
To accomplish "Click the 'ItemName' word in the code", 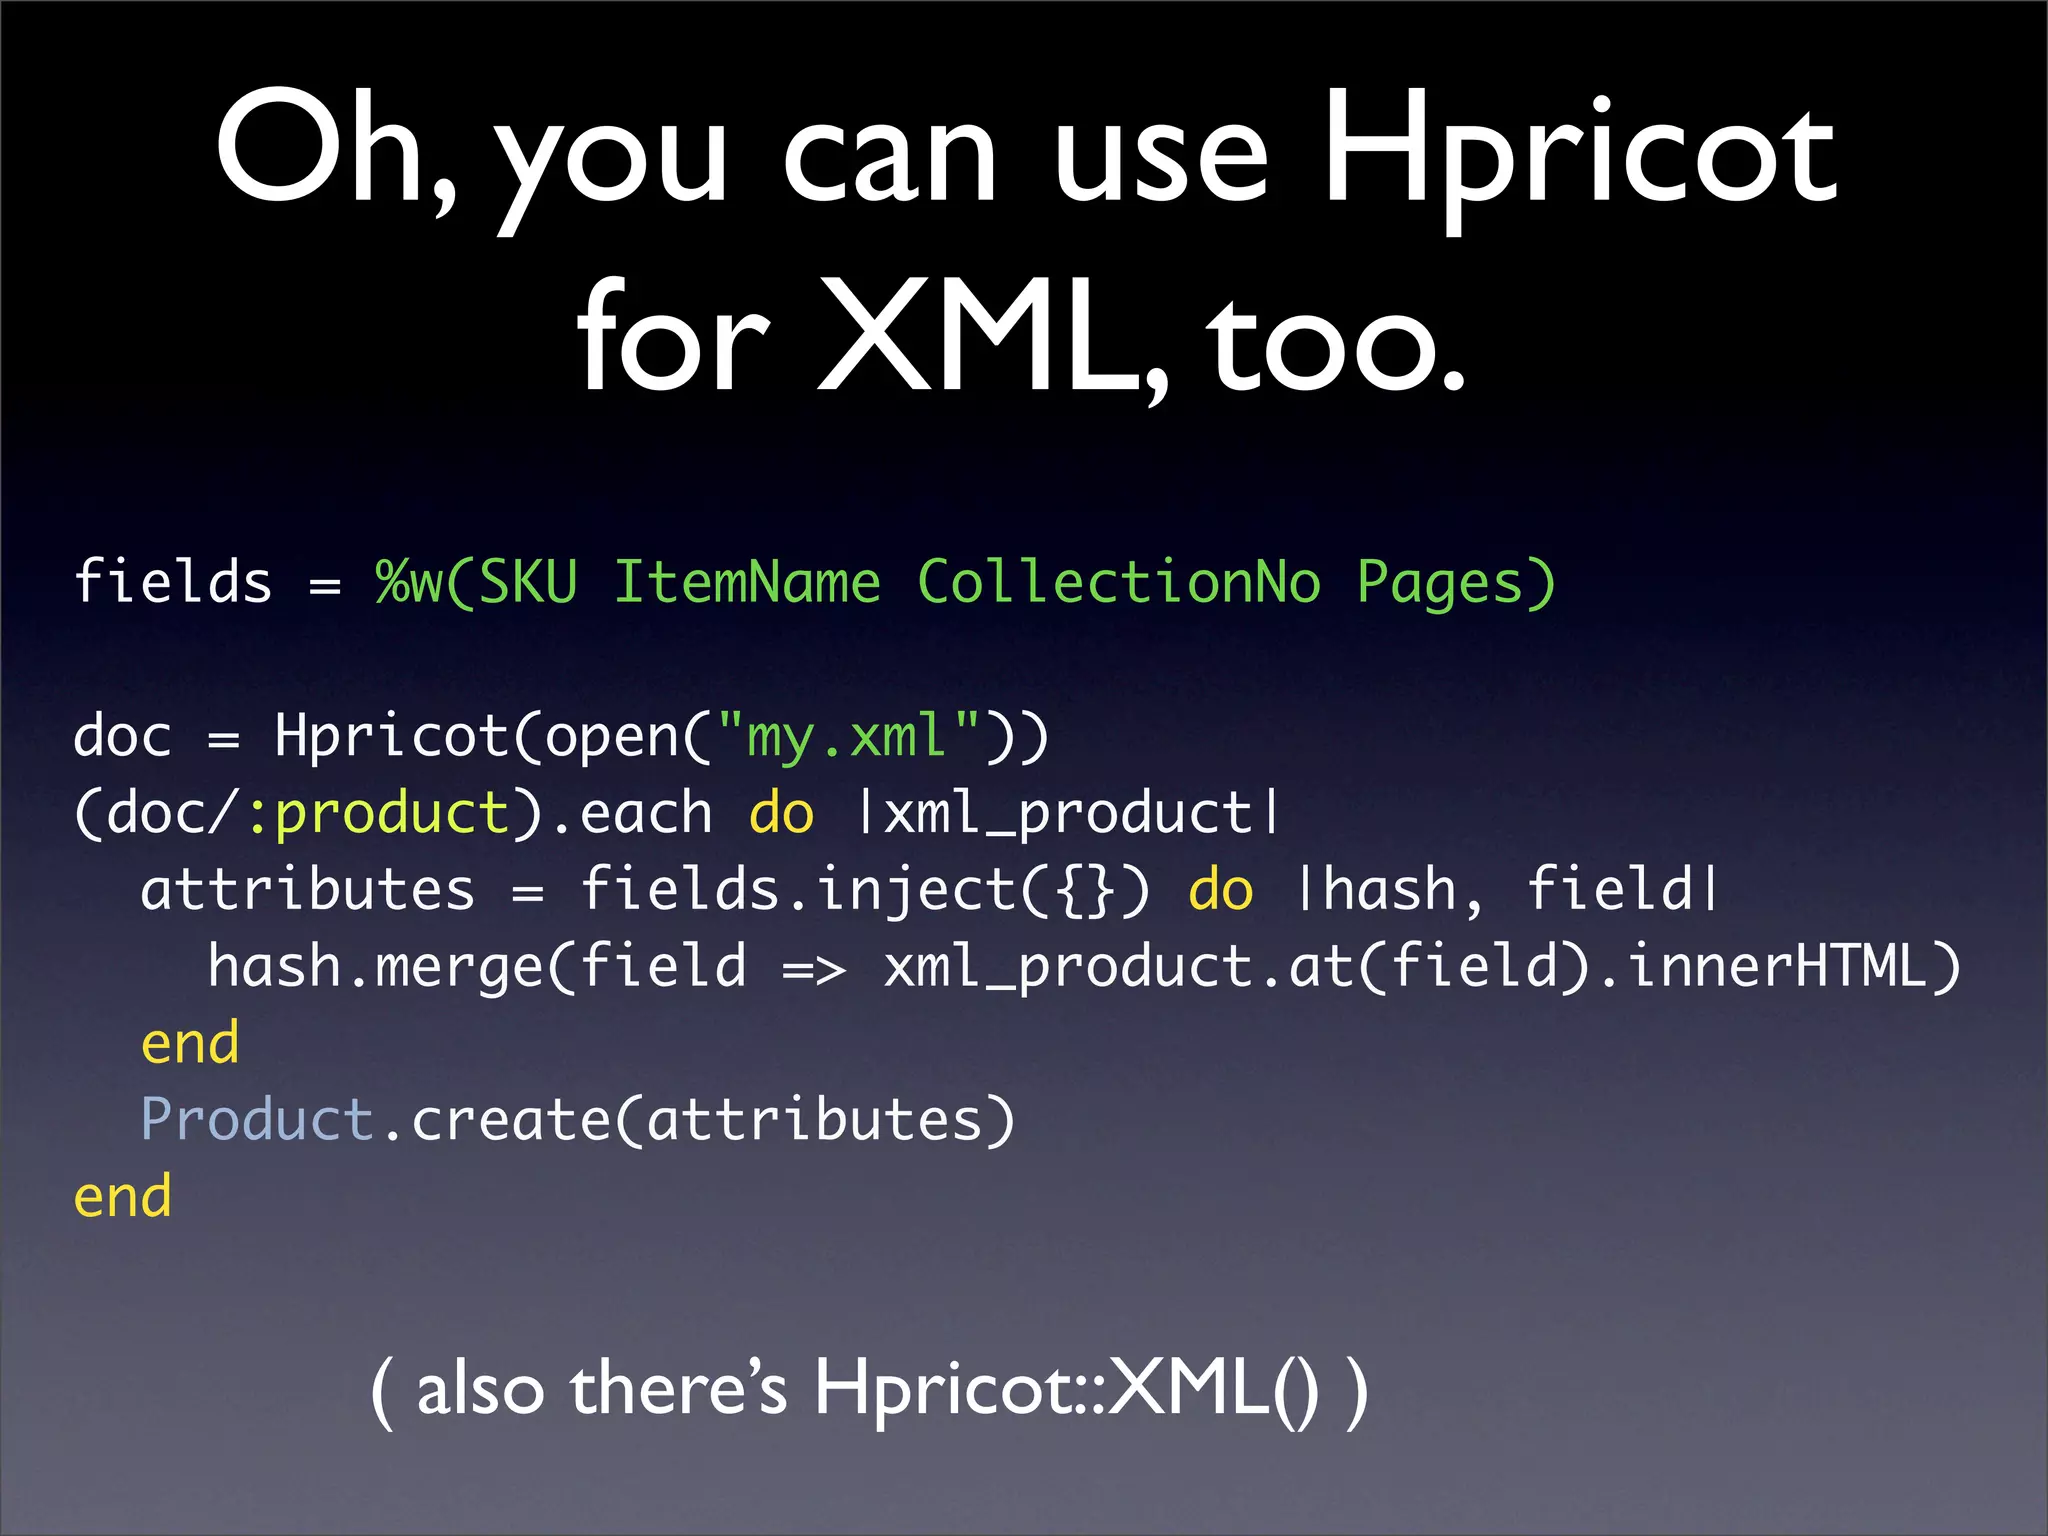I will (746, 581).
